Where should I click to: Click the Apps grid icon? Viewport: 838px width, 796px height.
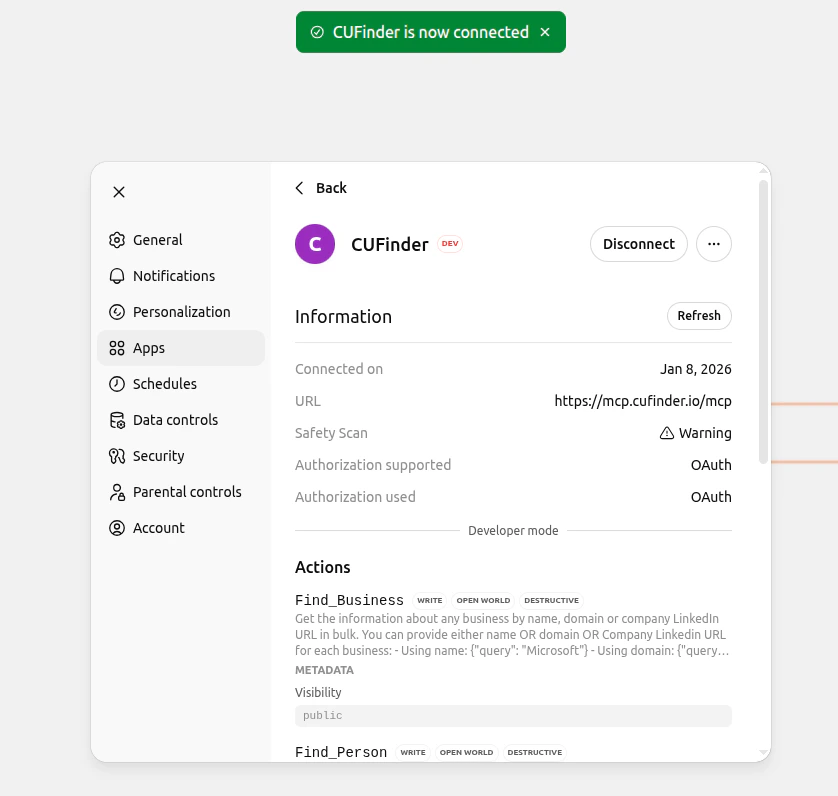click(117, 348)
